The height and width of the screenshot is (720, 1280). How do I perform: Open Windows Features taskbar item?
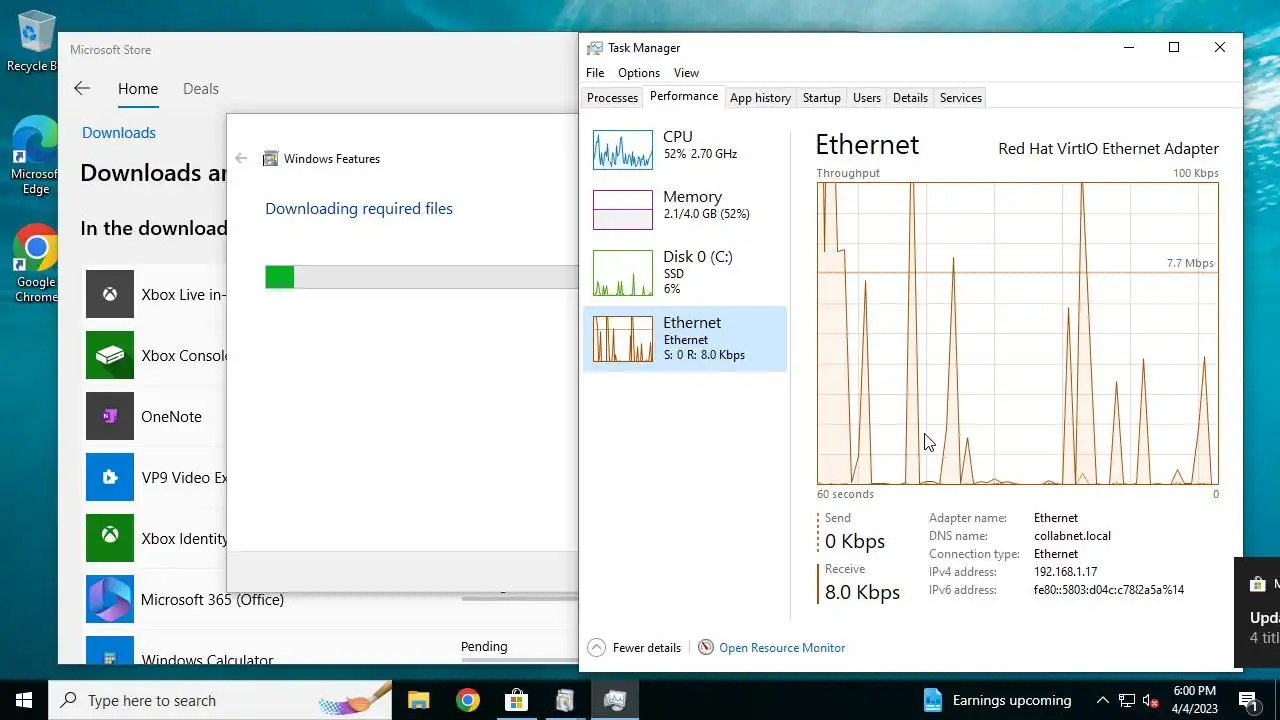click(565, 700)
